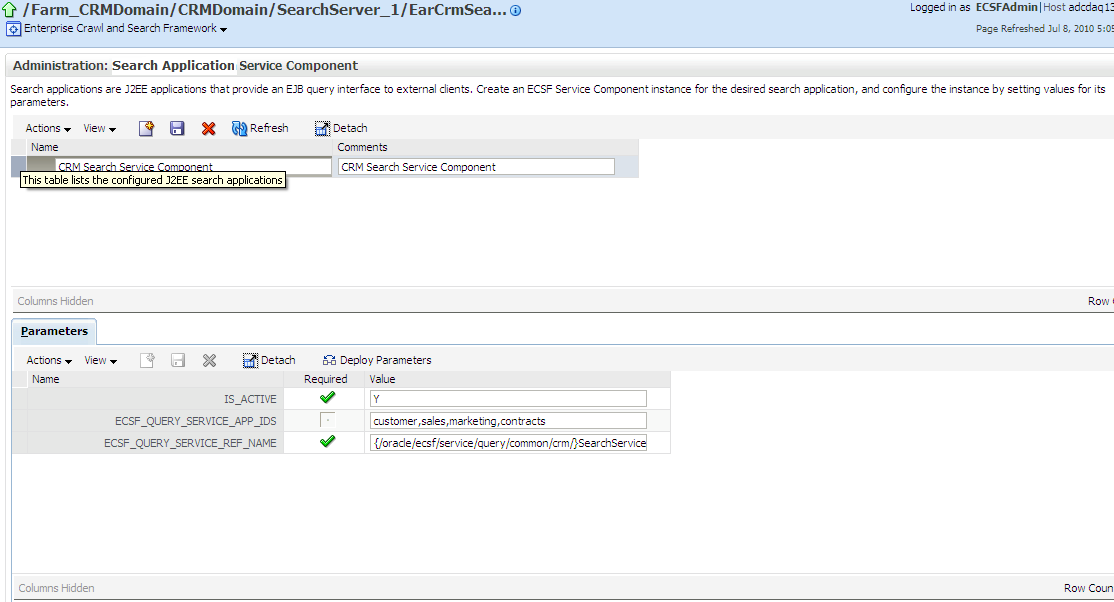This screenshot has height=602, width=1114.
Task: Click the green up arrow home icon
Action: point(9,10)
